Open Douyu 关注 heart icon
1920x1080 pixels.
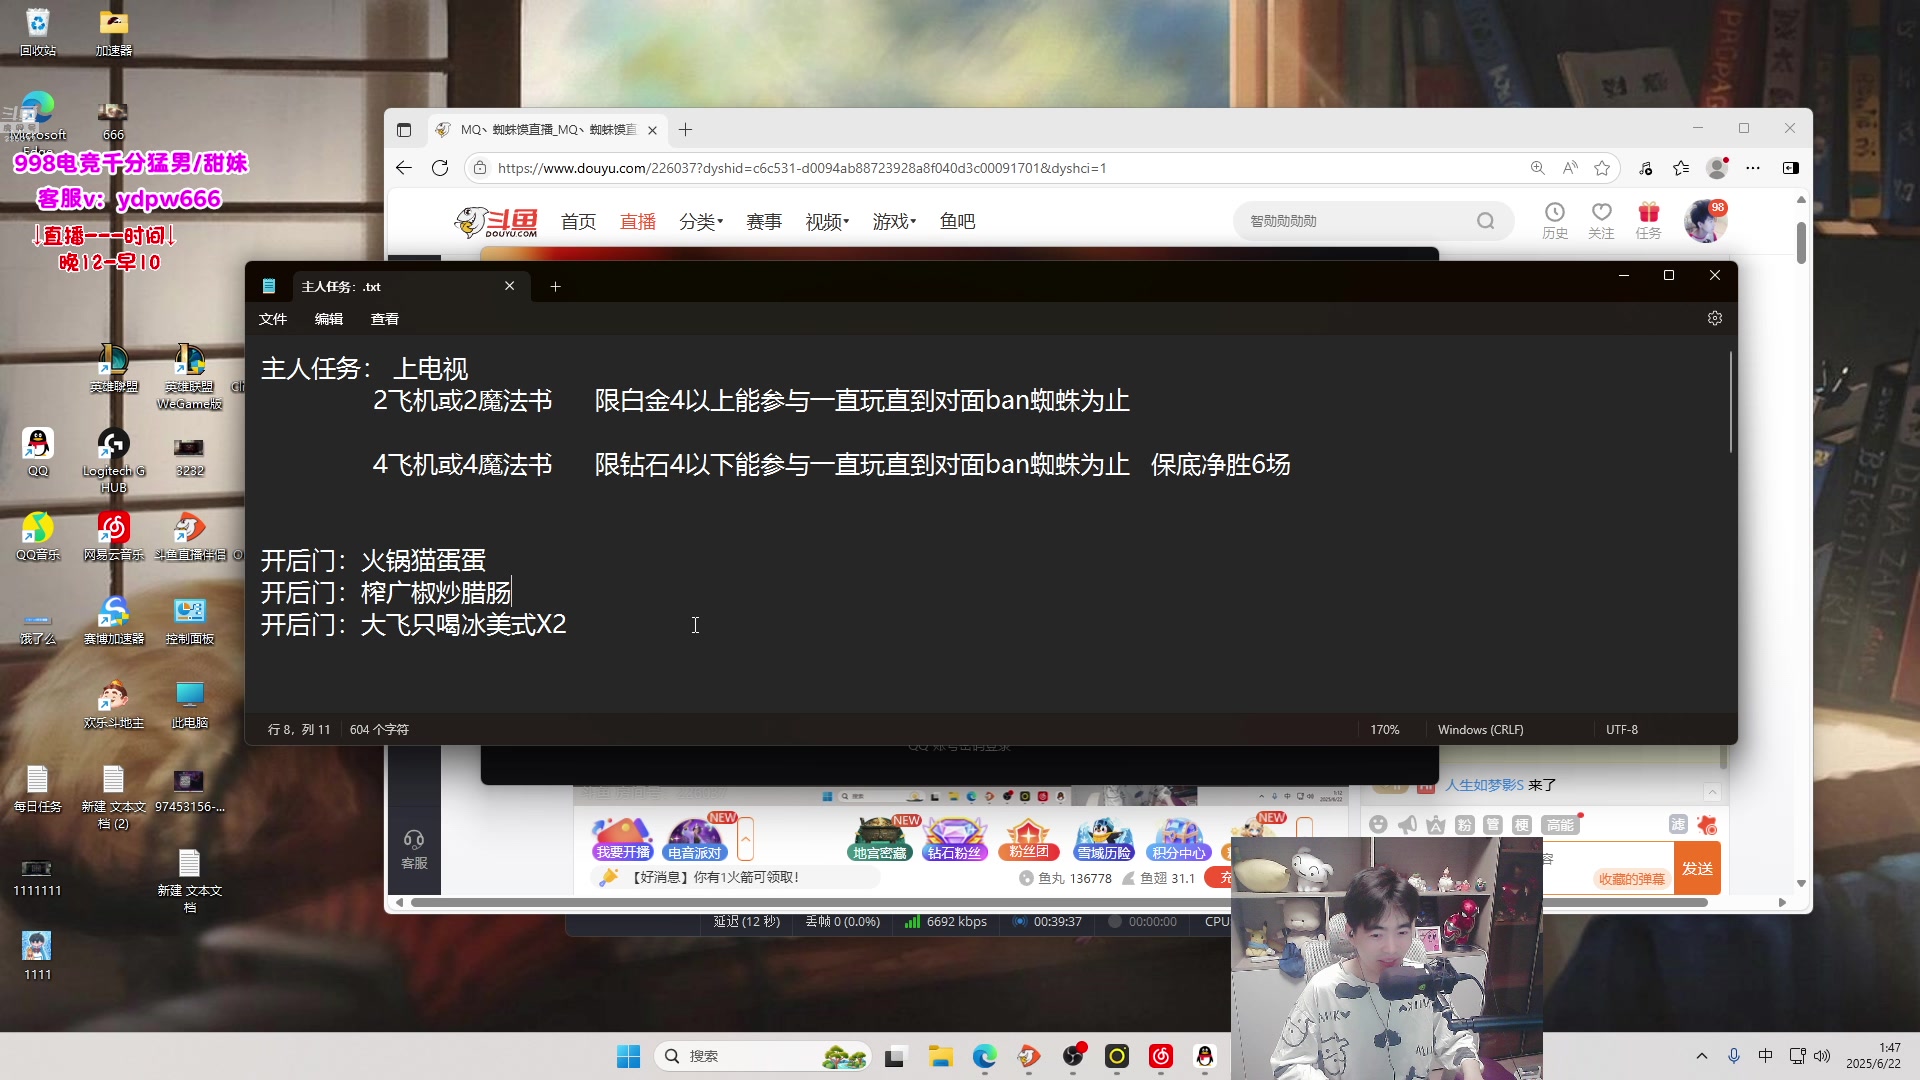pyautogui.click(x=1601, y=221)
